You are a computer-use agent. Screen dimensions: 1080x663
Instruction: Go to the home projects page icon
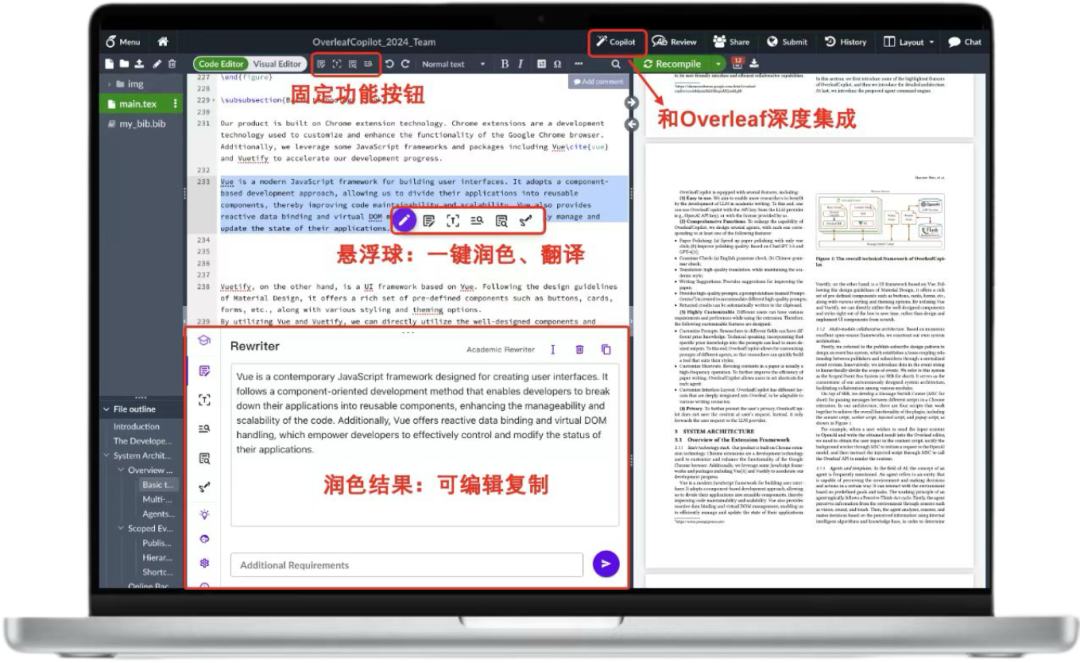[163, 41]
